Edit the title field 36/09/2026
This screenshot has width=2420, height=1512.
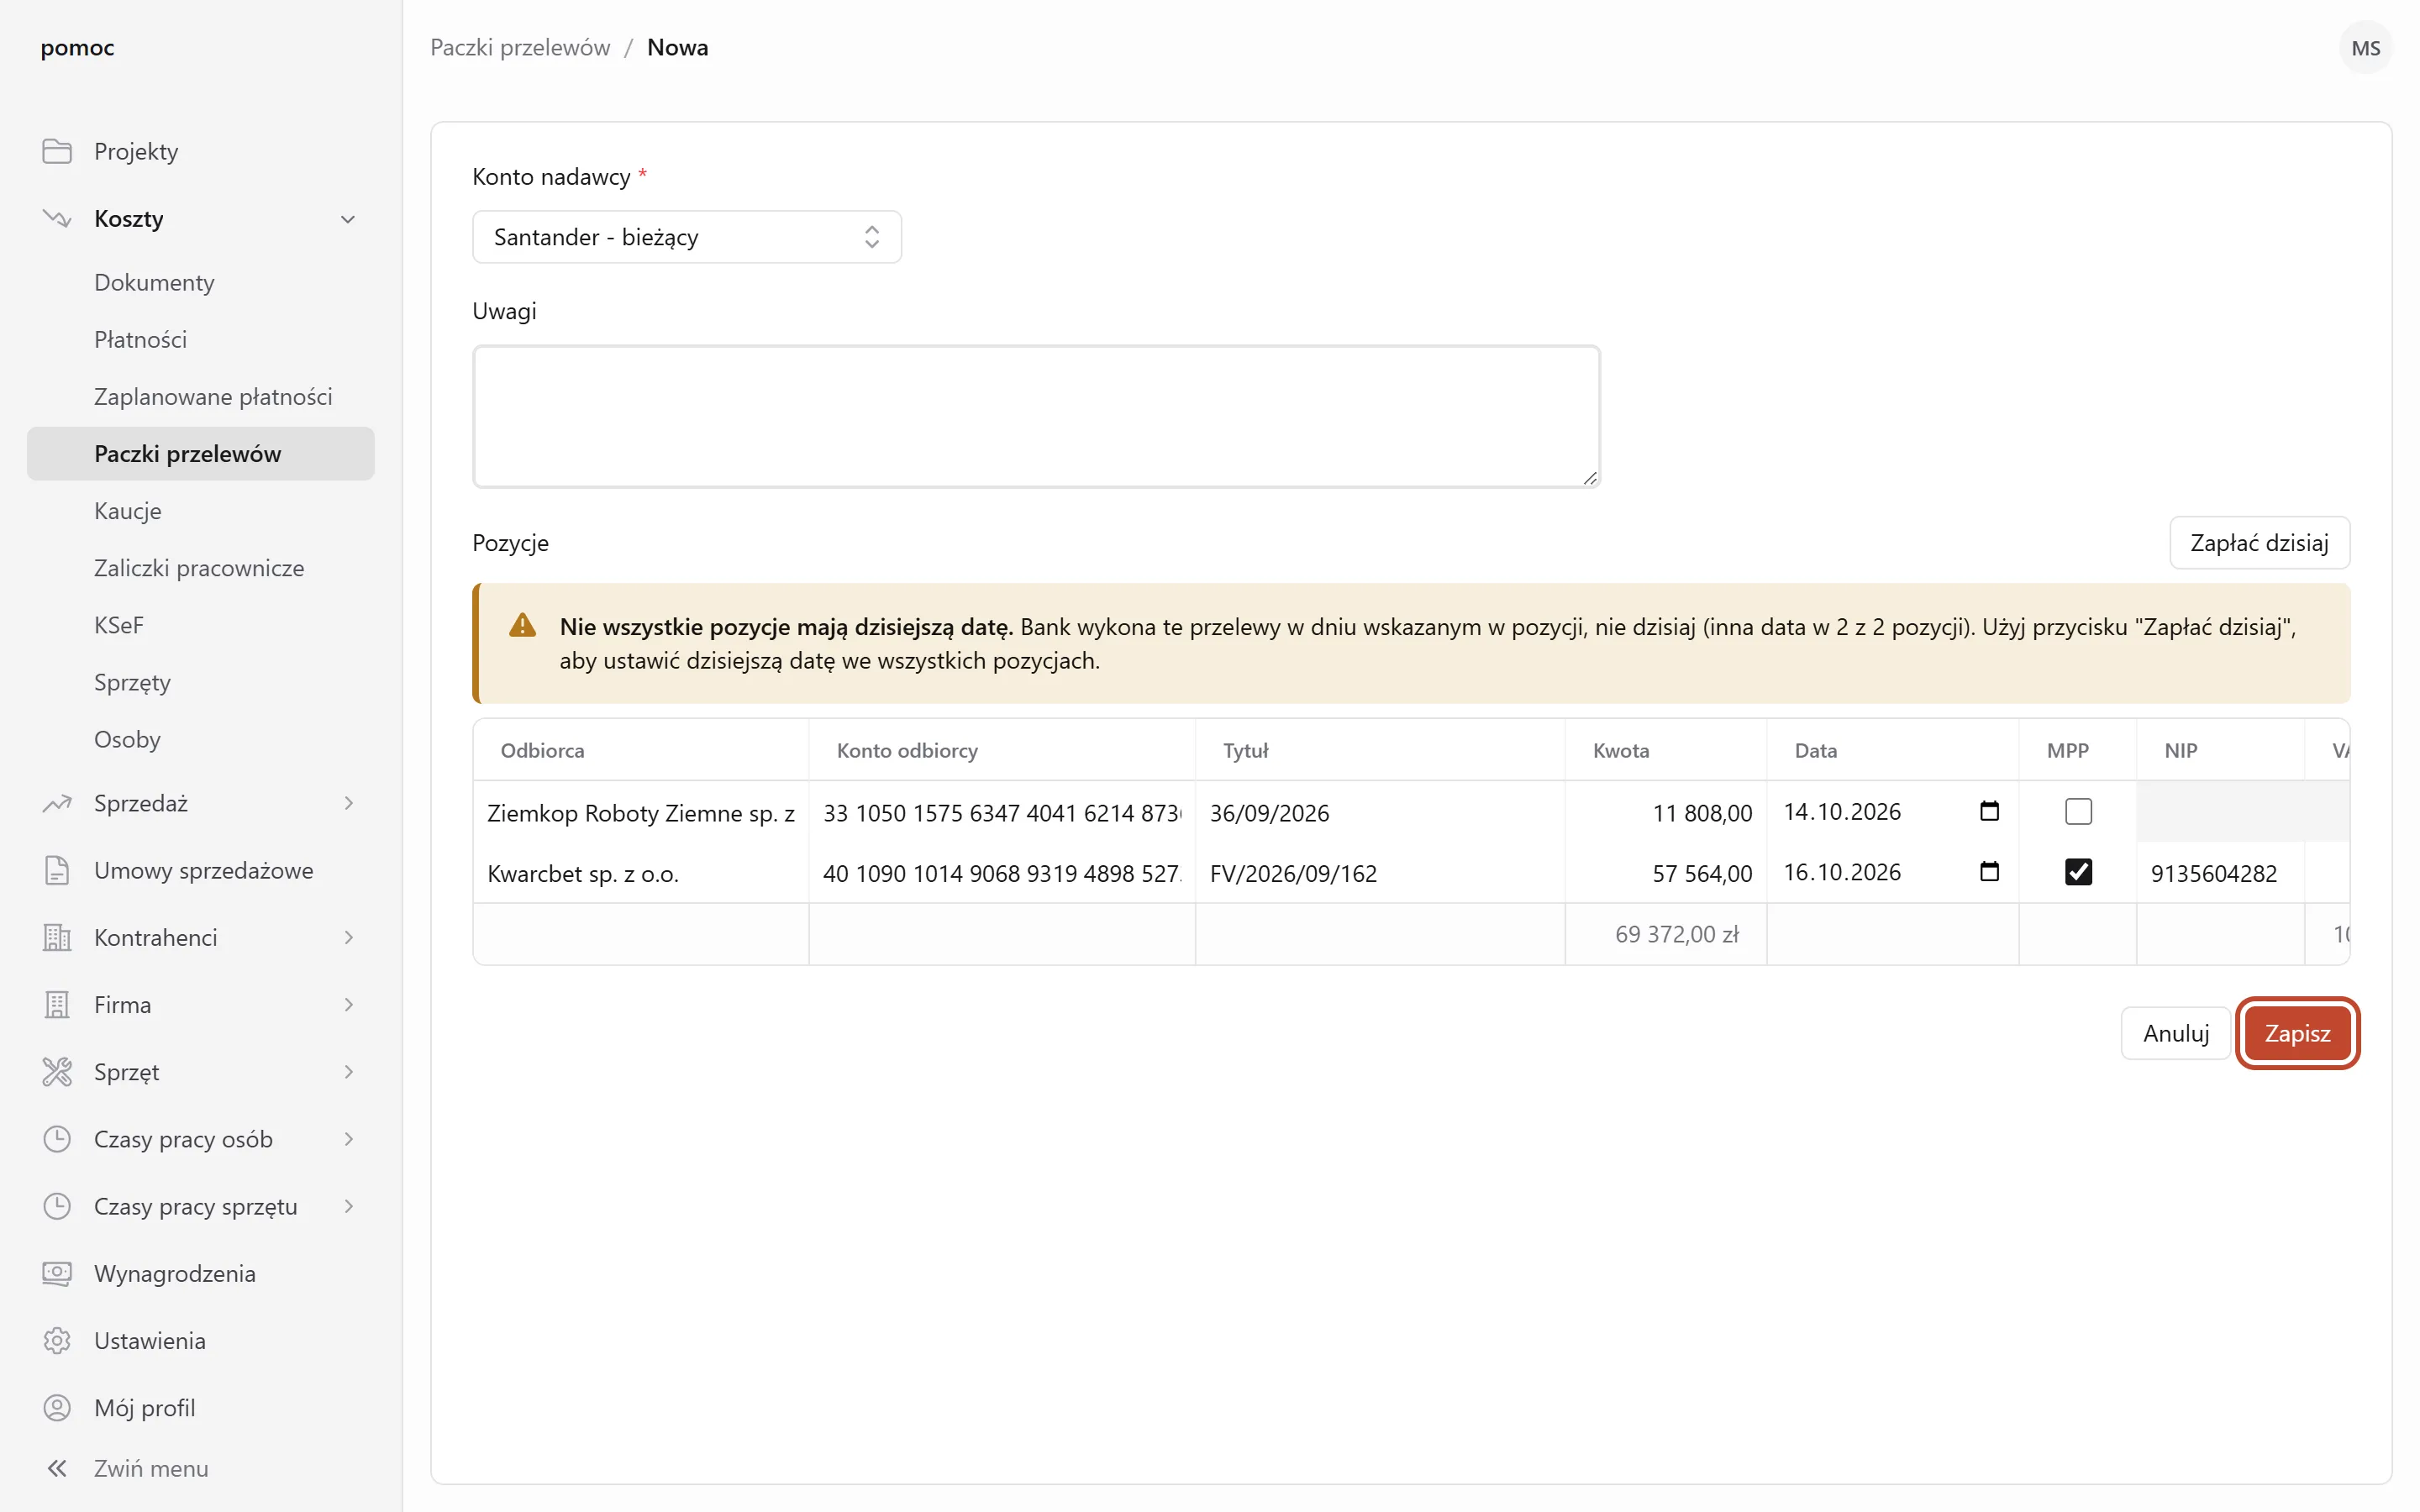1379,812
